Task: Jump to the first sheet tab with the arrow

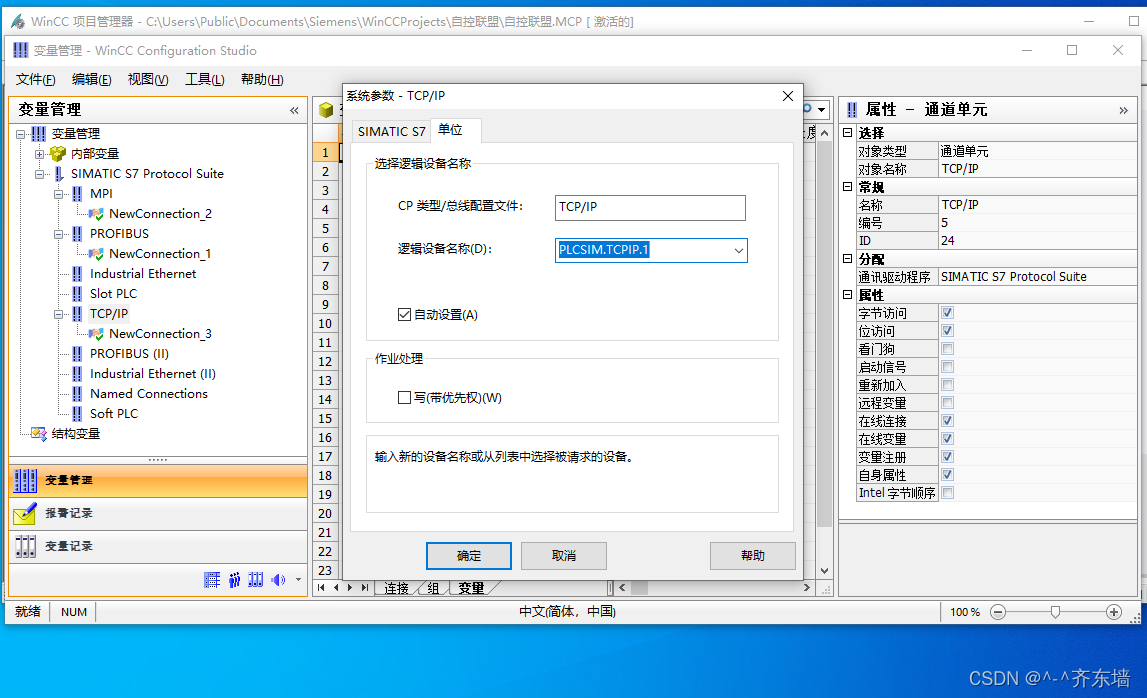Action: click(x=321, y=588)
